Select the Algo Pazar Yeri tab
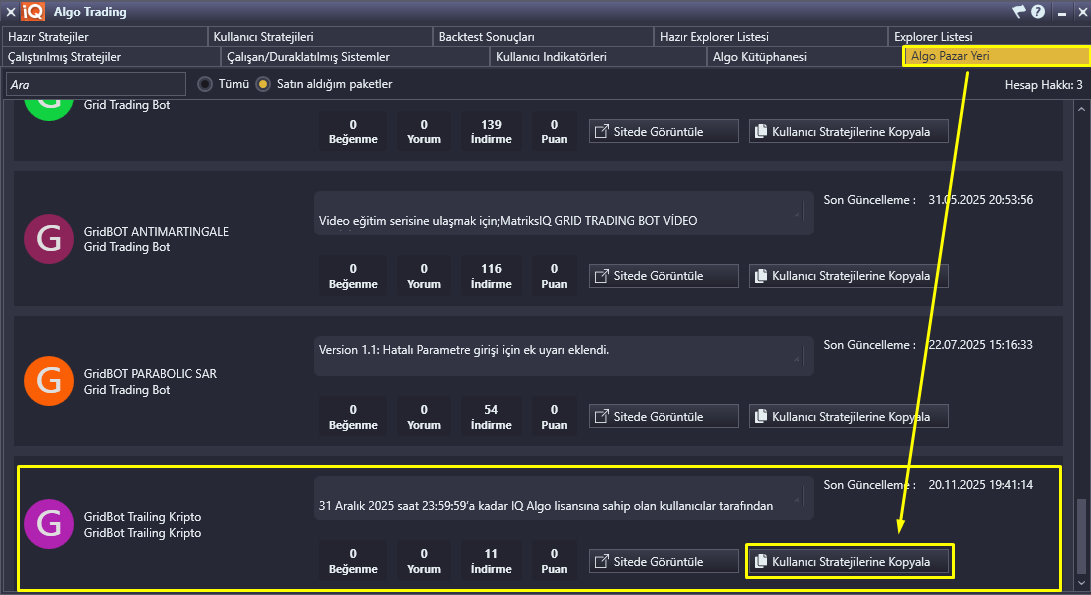Screen dimensions: 1091x595 click(x=996, y=56)
